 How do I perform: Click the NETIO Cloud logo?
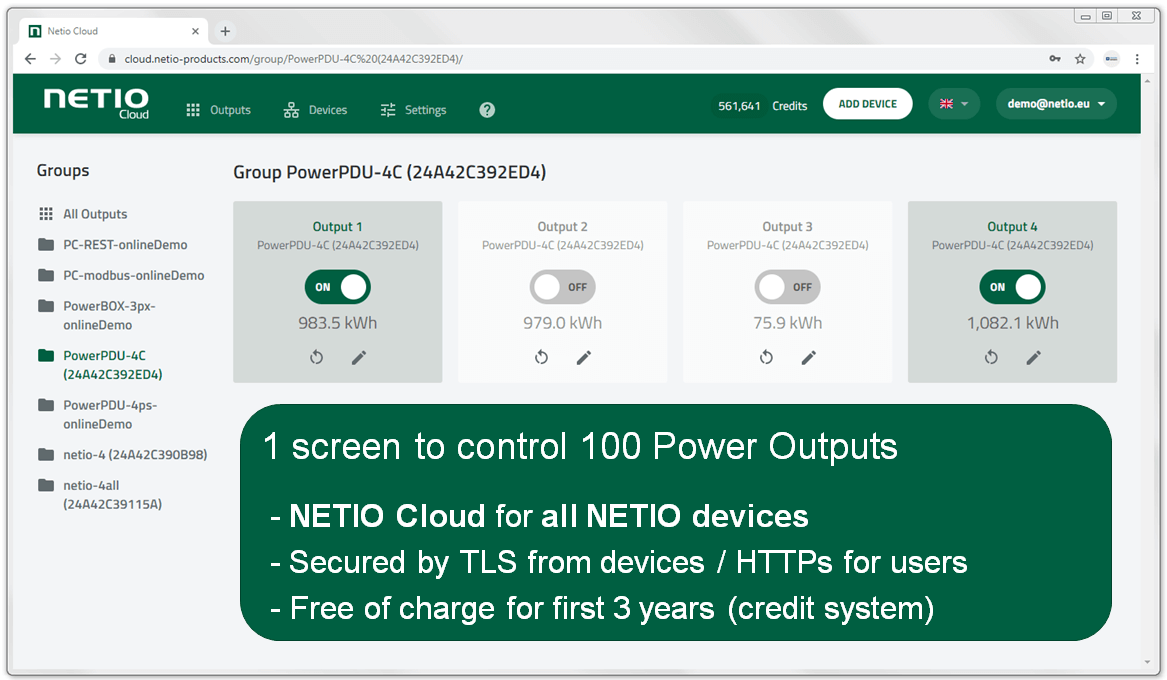(96, 103)
